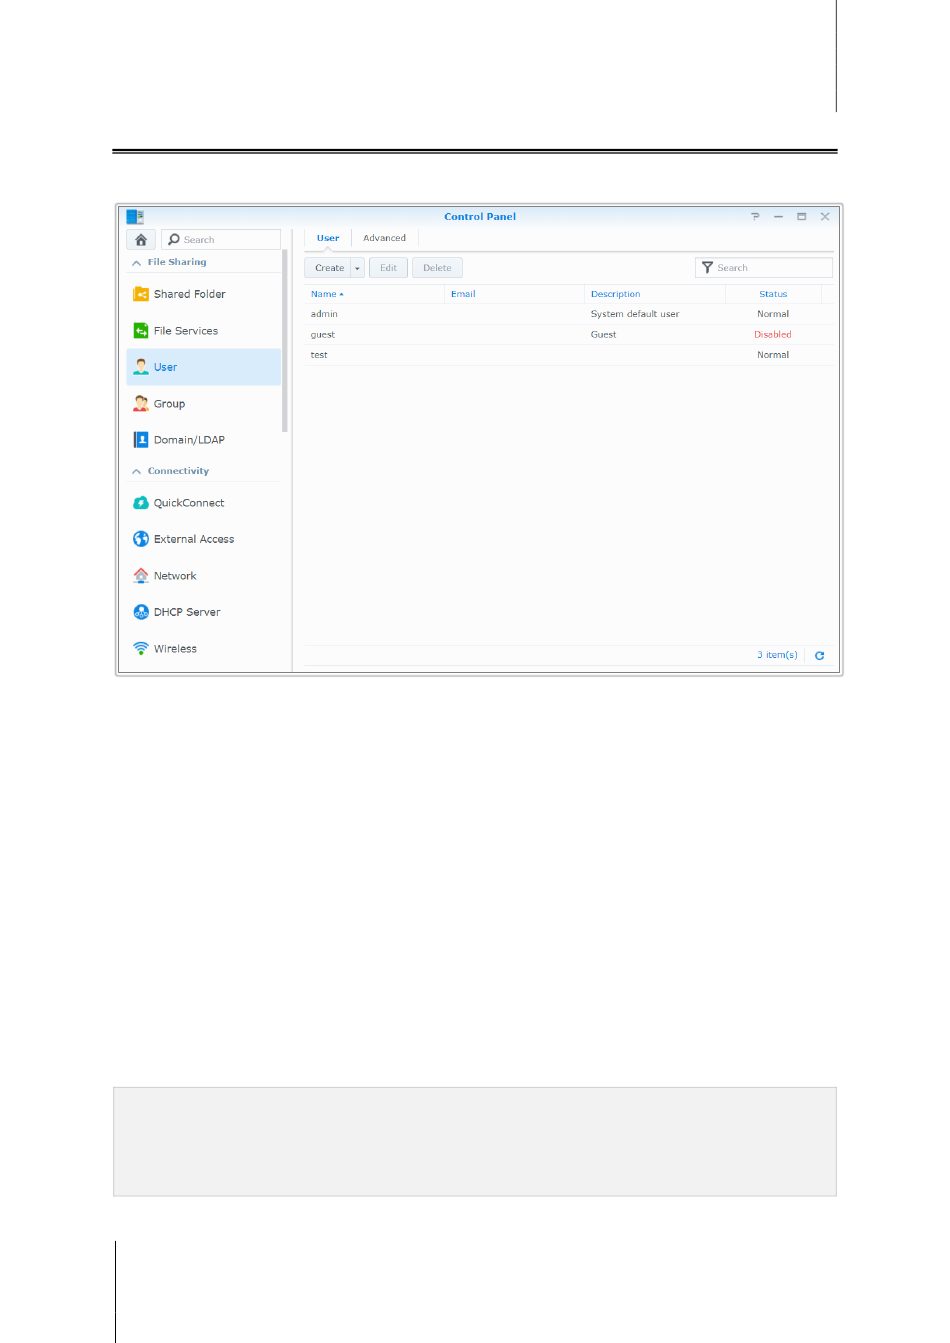Focus the user list Search field
The height and width of the screenshot is (1343, 950).
tap(764, 268)
